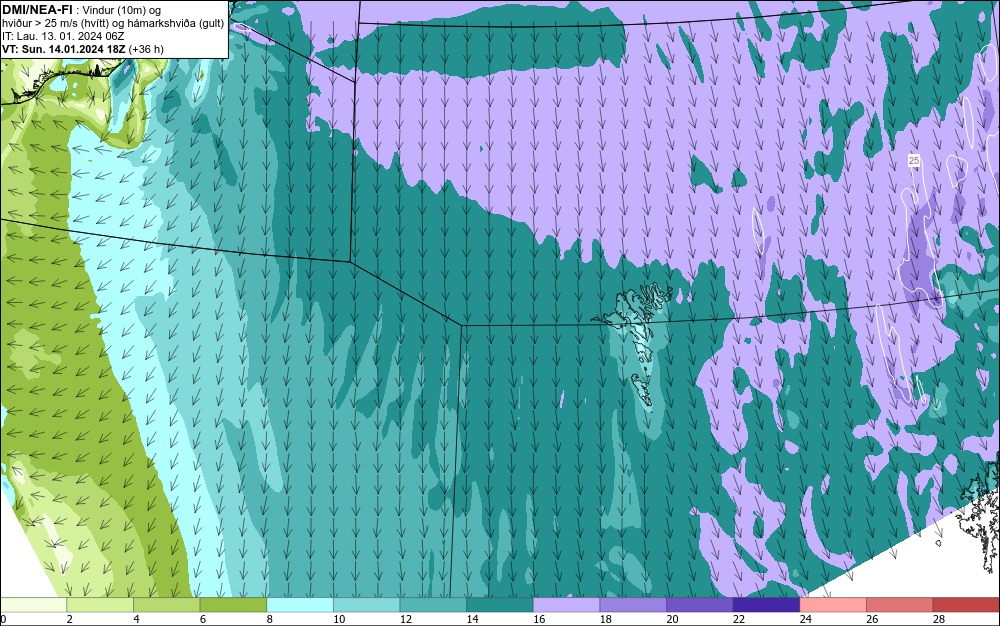This screenshot has width=1000, height=626.
Task: Click the legend value '16'
Action: click(x=539, y=619)
